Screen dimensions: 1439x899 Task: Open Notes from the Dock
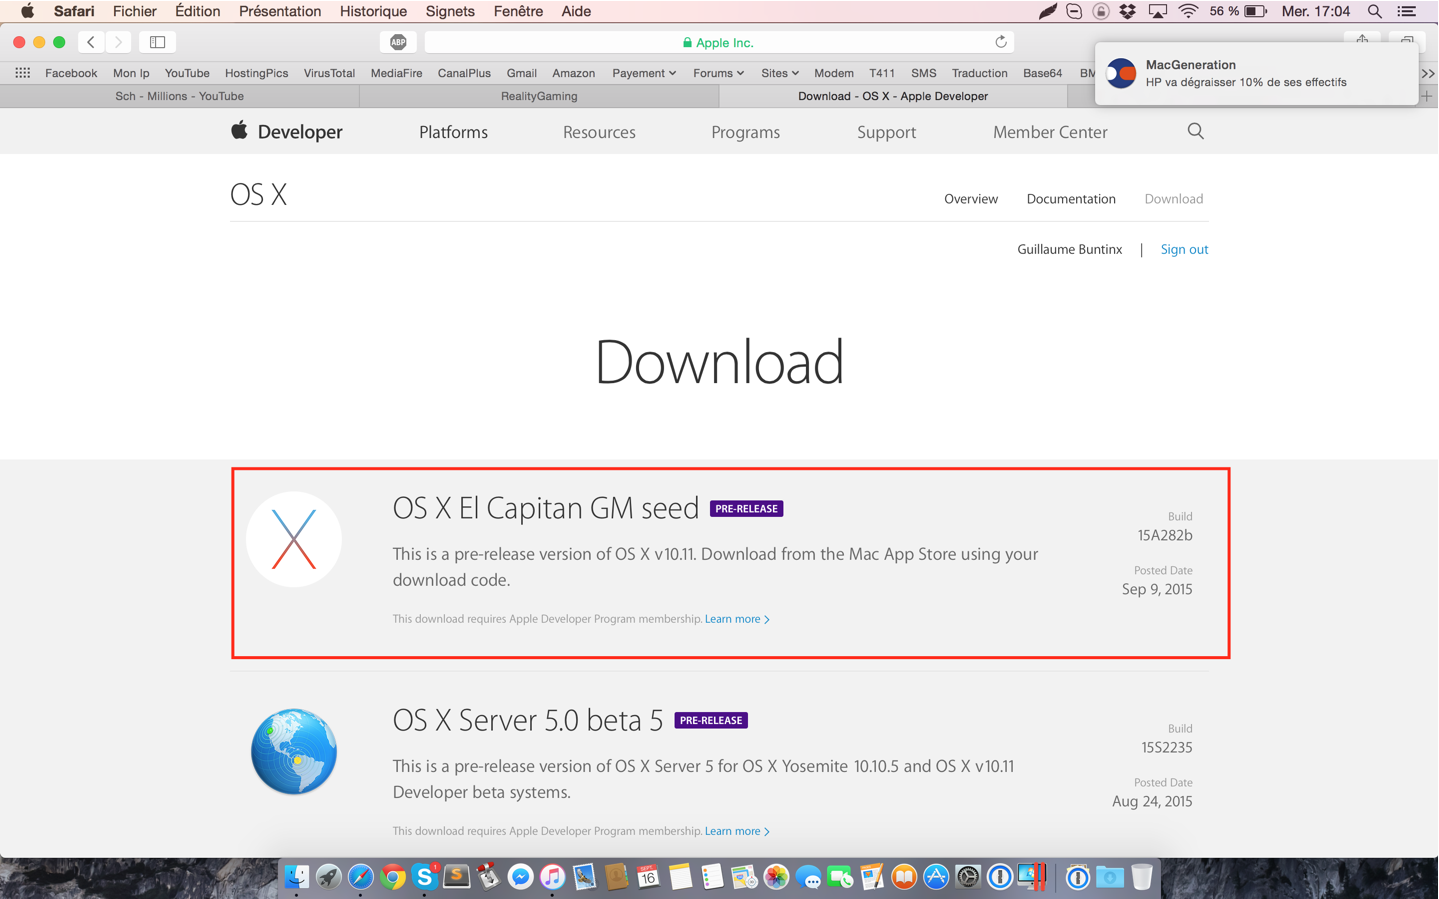[680, 877]
